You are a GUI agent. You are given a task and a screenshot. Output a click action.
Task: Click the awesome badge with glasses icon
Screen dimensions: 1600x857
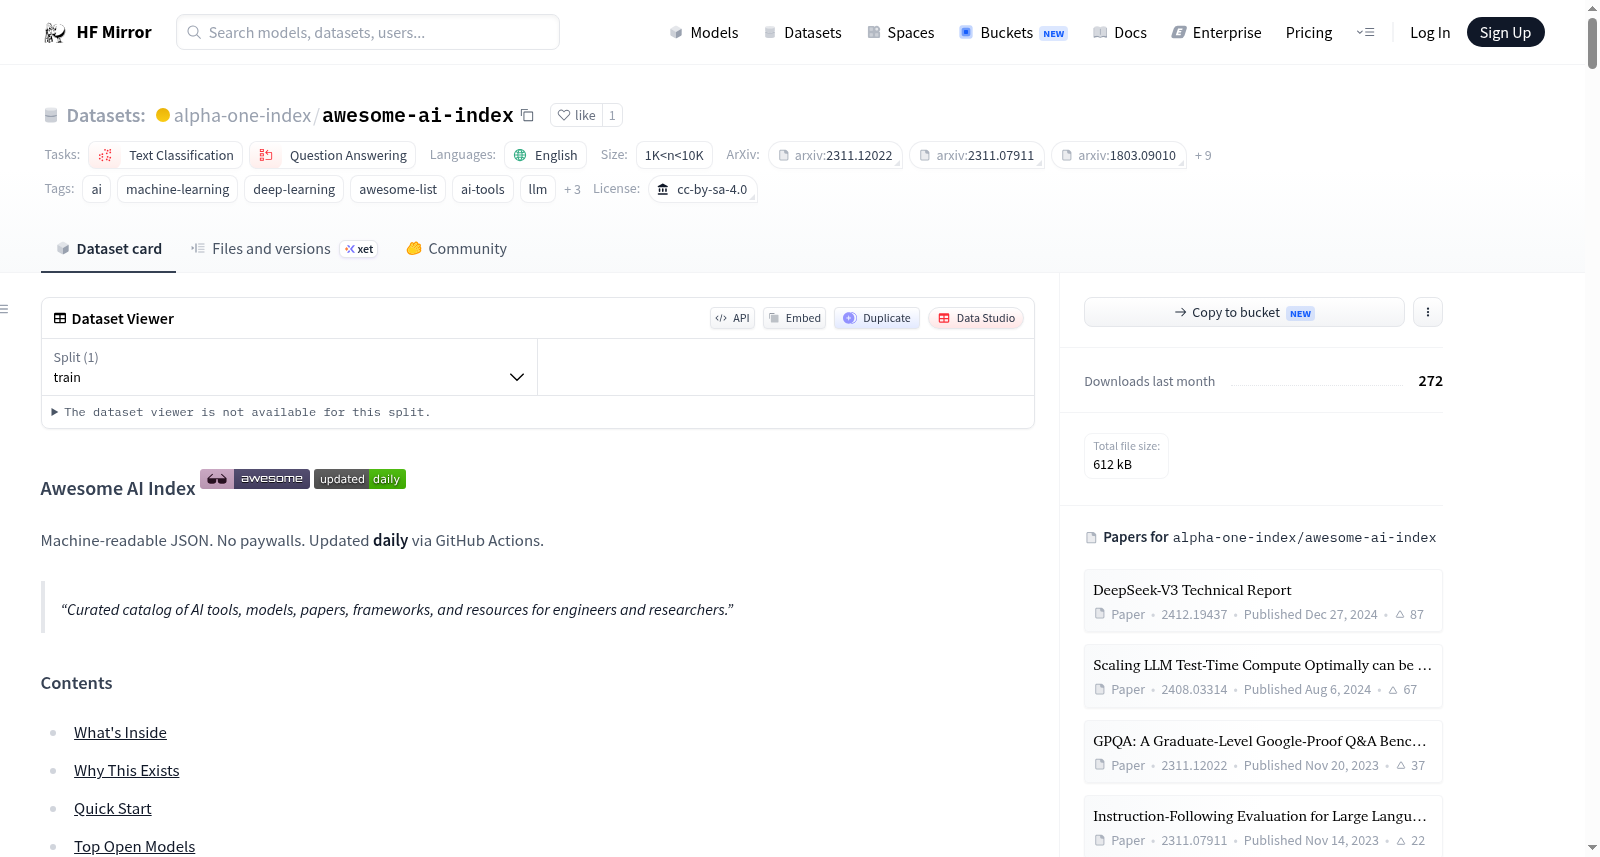click(x=253, y=479)
